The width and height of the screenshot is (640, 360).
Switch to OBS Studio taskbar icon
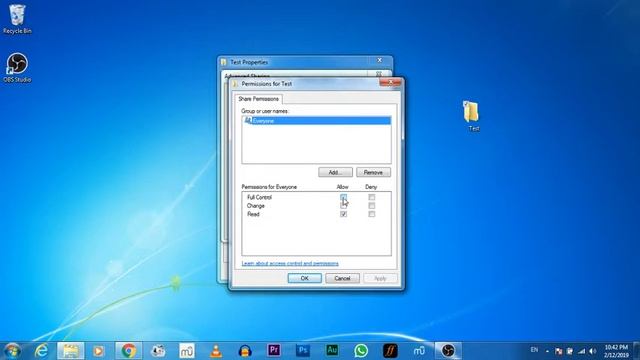[x=448, y=351]
